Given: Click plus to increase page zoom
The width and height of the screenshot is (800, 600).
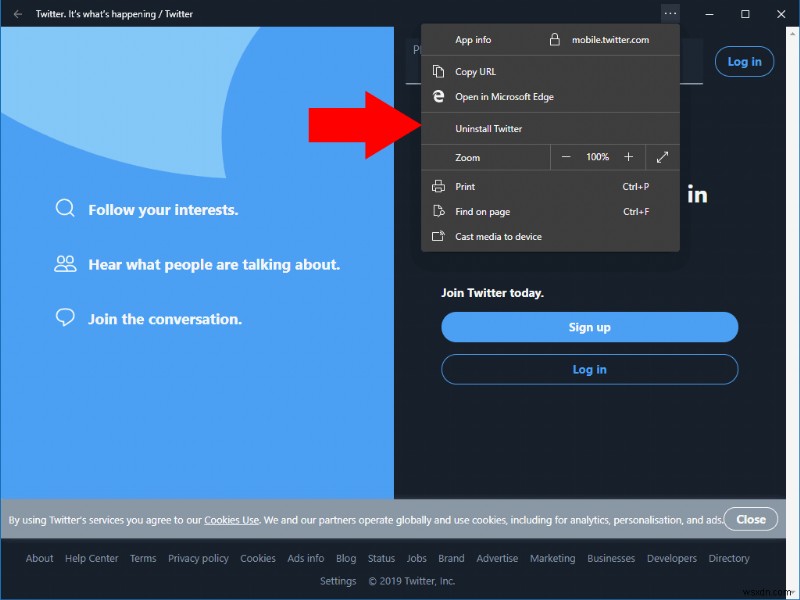Looking at the screenshot, I should pos(628,157).
